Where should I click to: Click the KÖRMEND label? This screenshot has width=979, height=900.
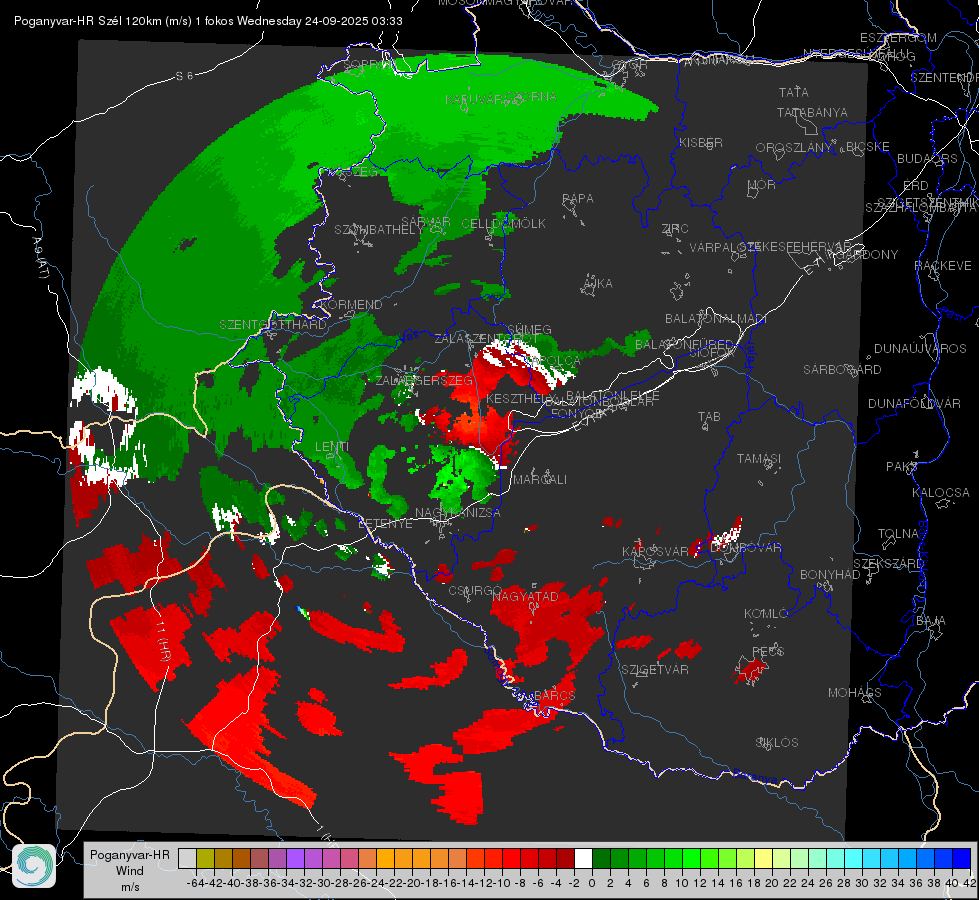click(x=350, y=304)
